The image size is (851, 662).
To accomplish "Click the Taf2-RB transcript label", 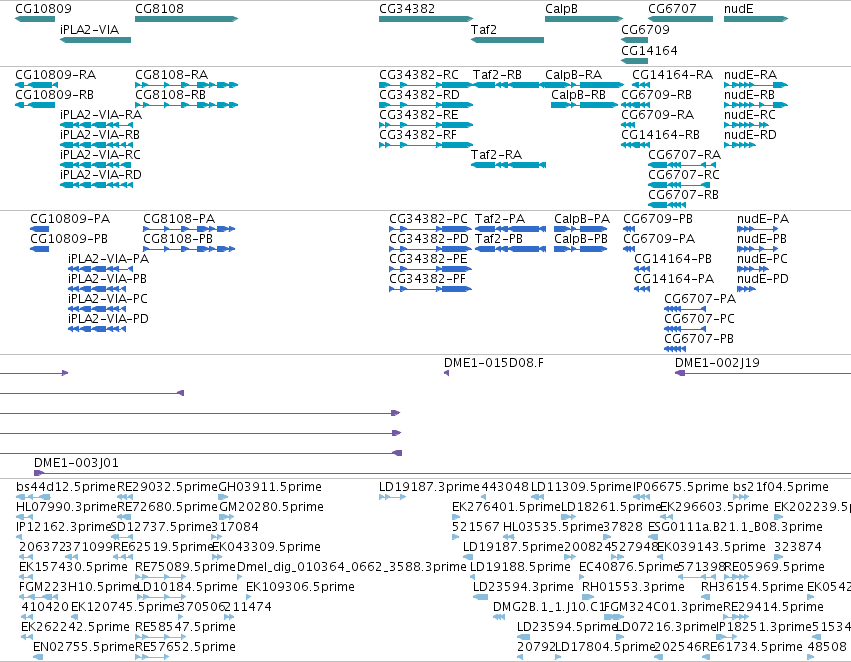I will [497, 75].
